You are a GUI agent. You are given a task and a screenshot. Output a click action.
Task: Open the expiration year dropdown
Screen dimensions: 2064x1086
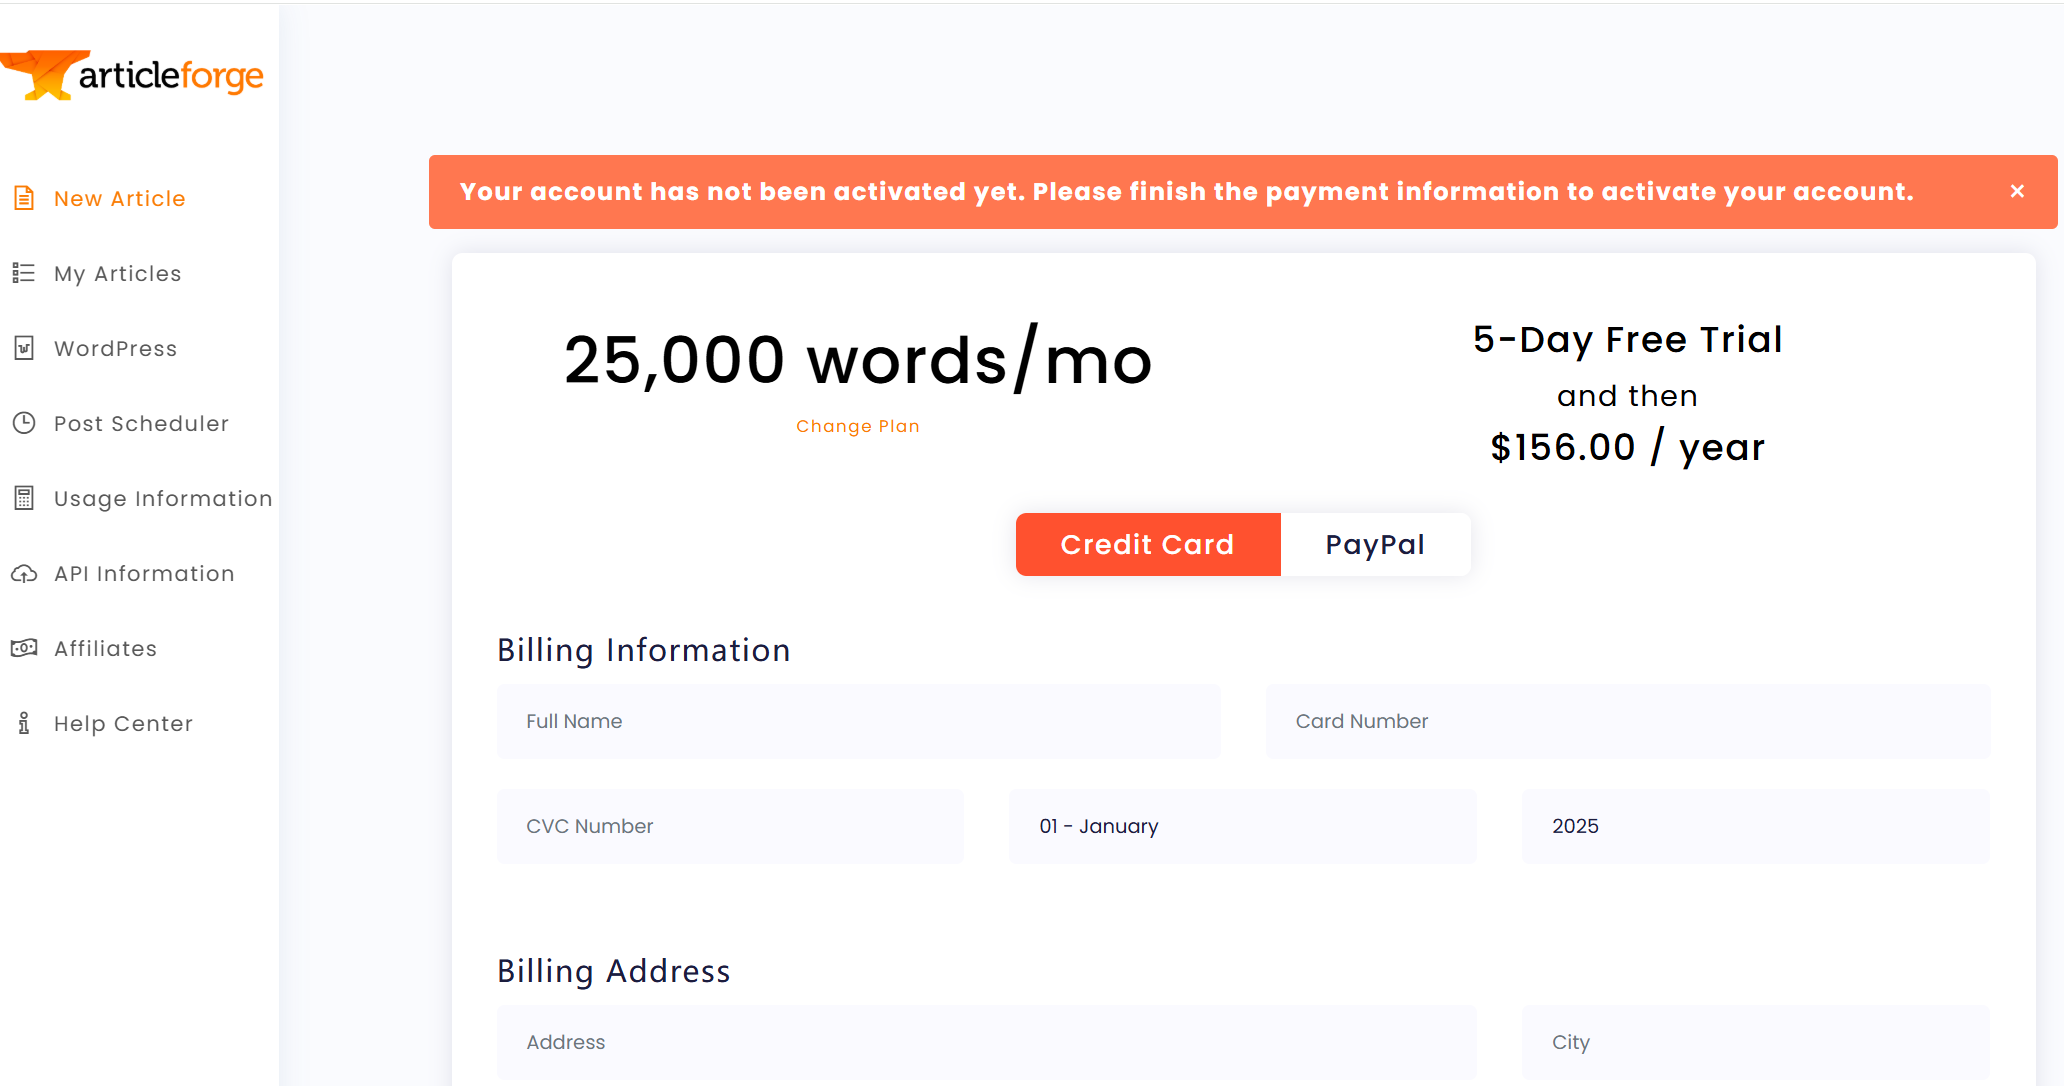[x=1756, y=826]
